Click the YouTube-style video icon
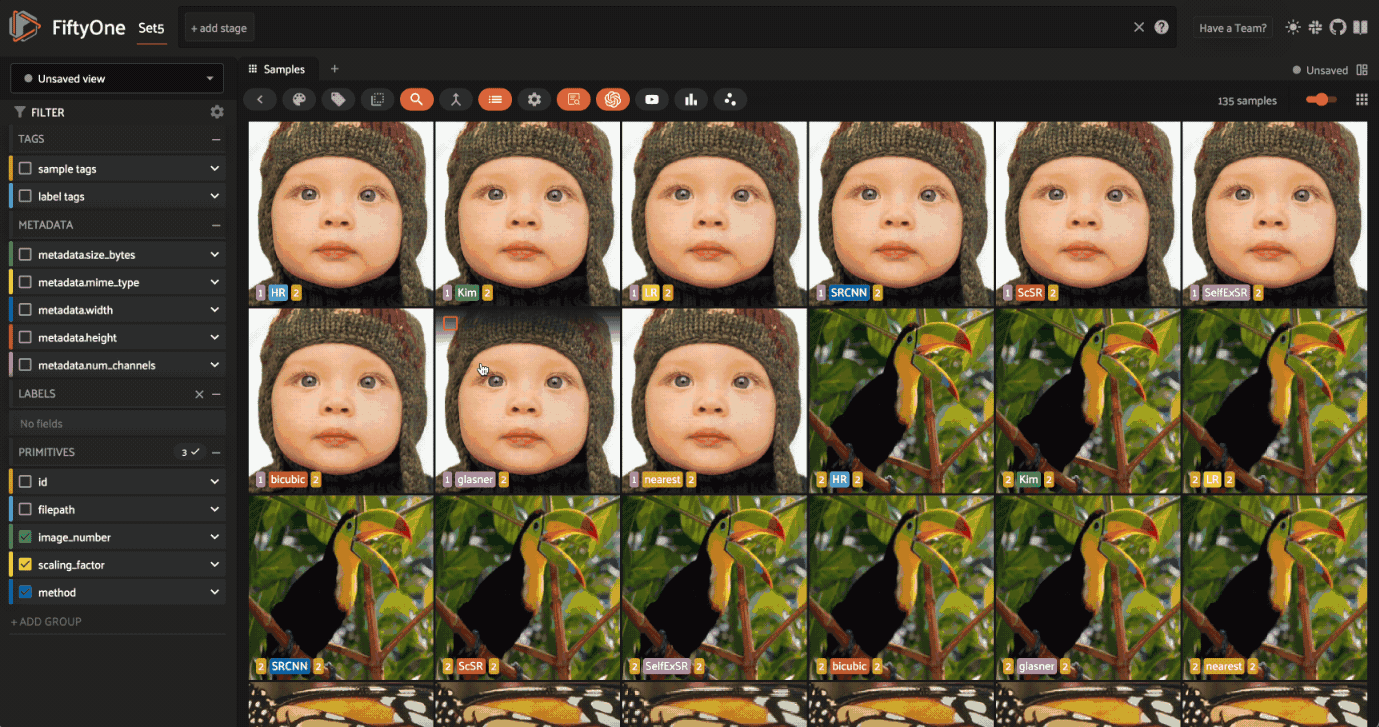This screenshot has width=1379, height=727. pos(652,99)
